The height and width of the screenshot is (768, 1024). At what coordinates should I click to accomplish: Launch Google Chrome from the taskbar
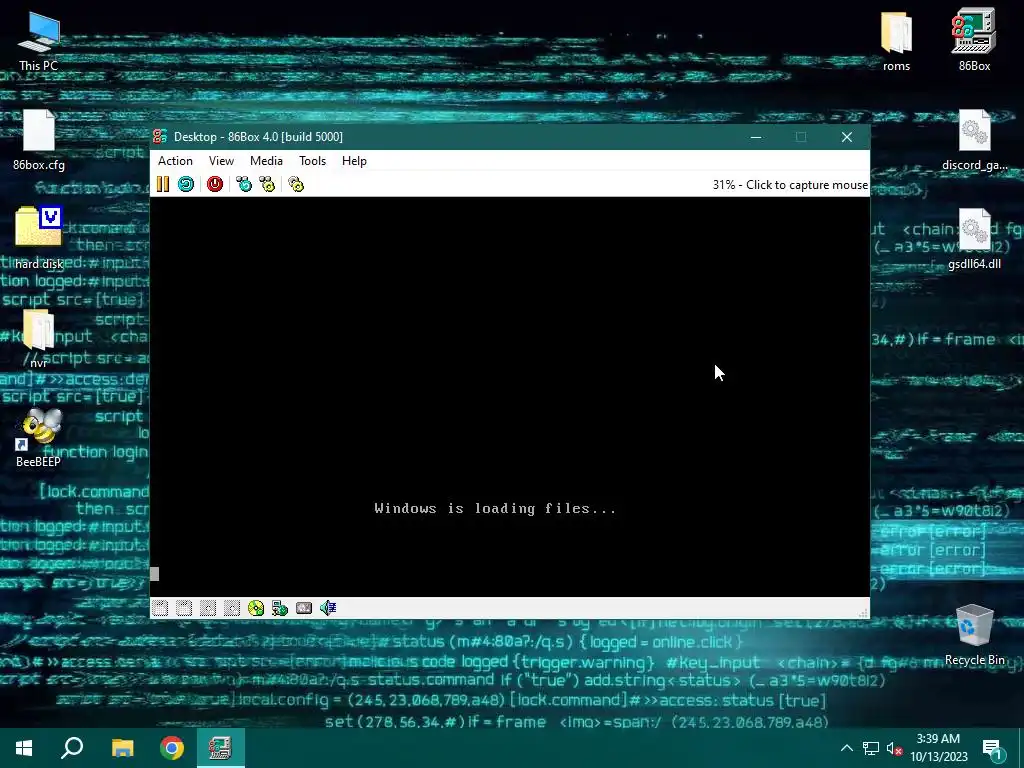172,748
